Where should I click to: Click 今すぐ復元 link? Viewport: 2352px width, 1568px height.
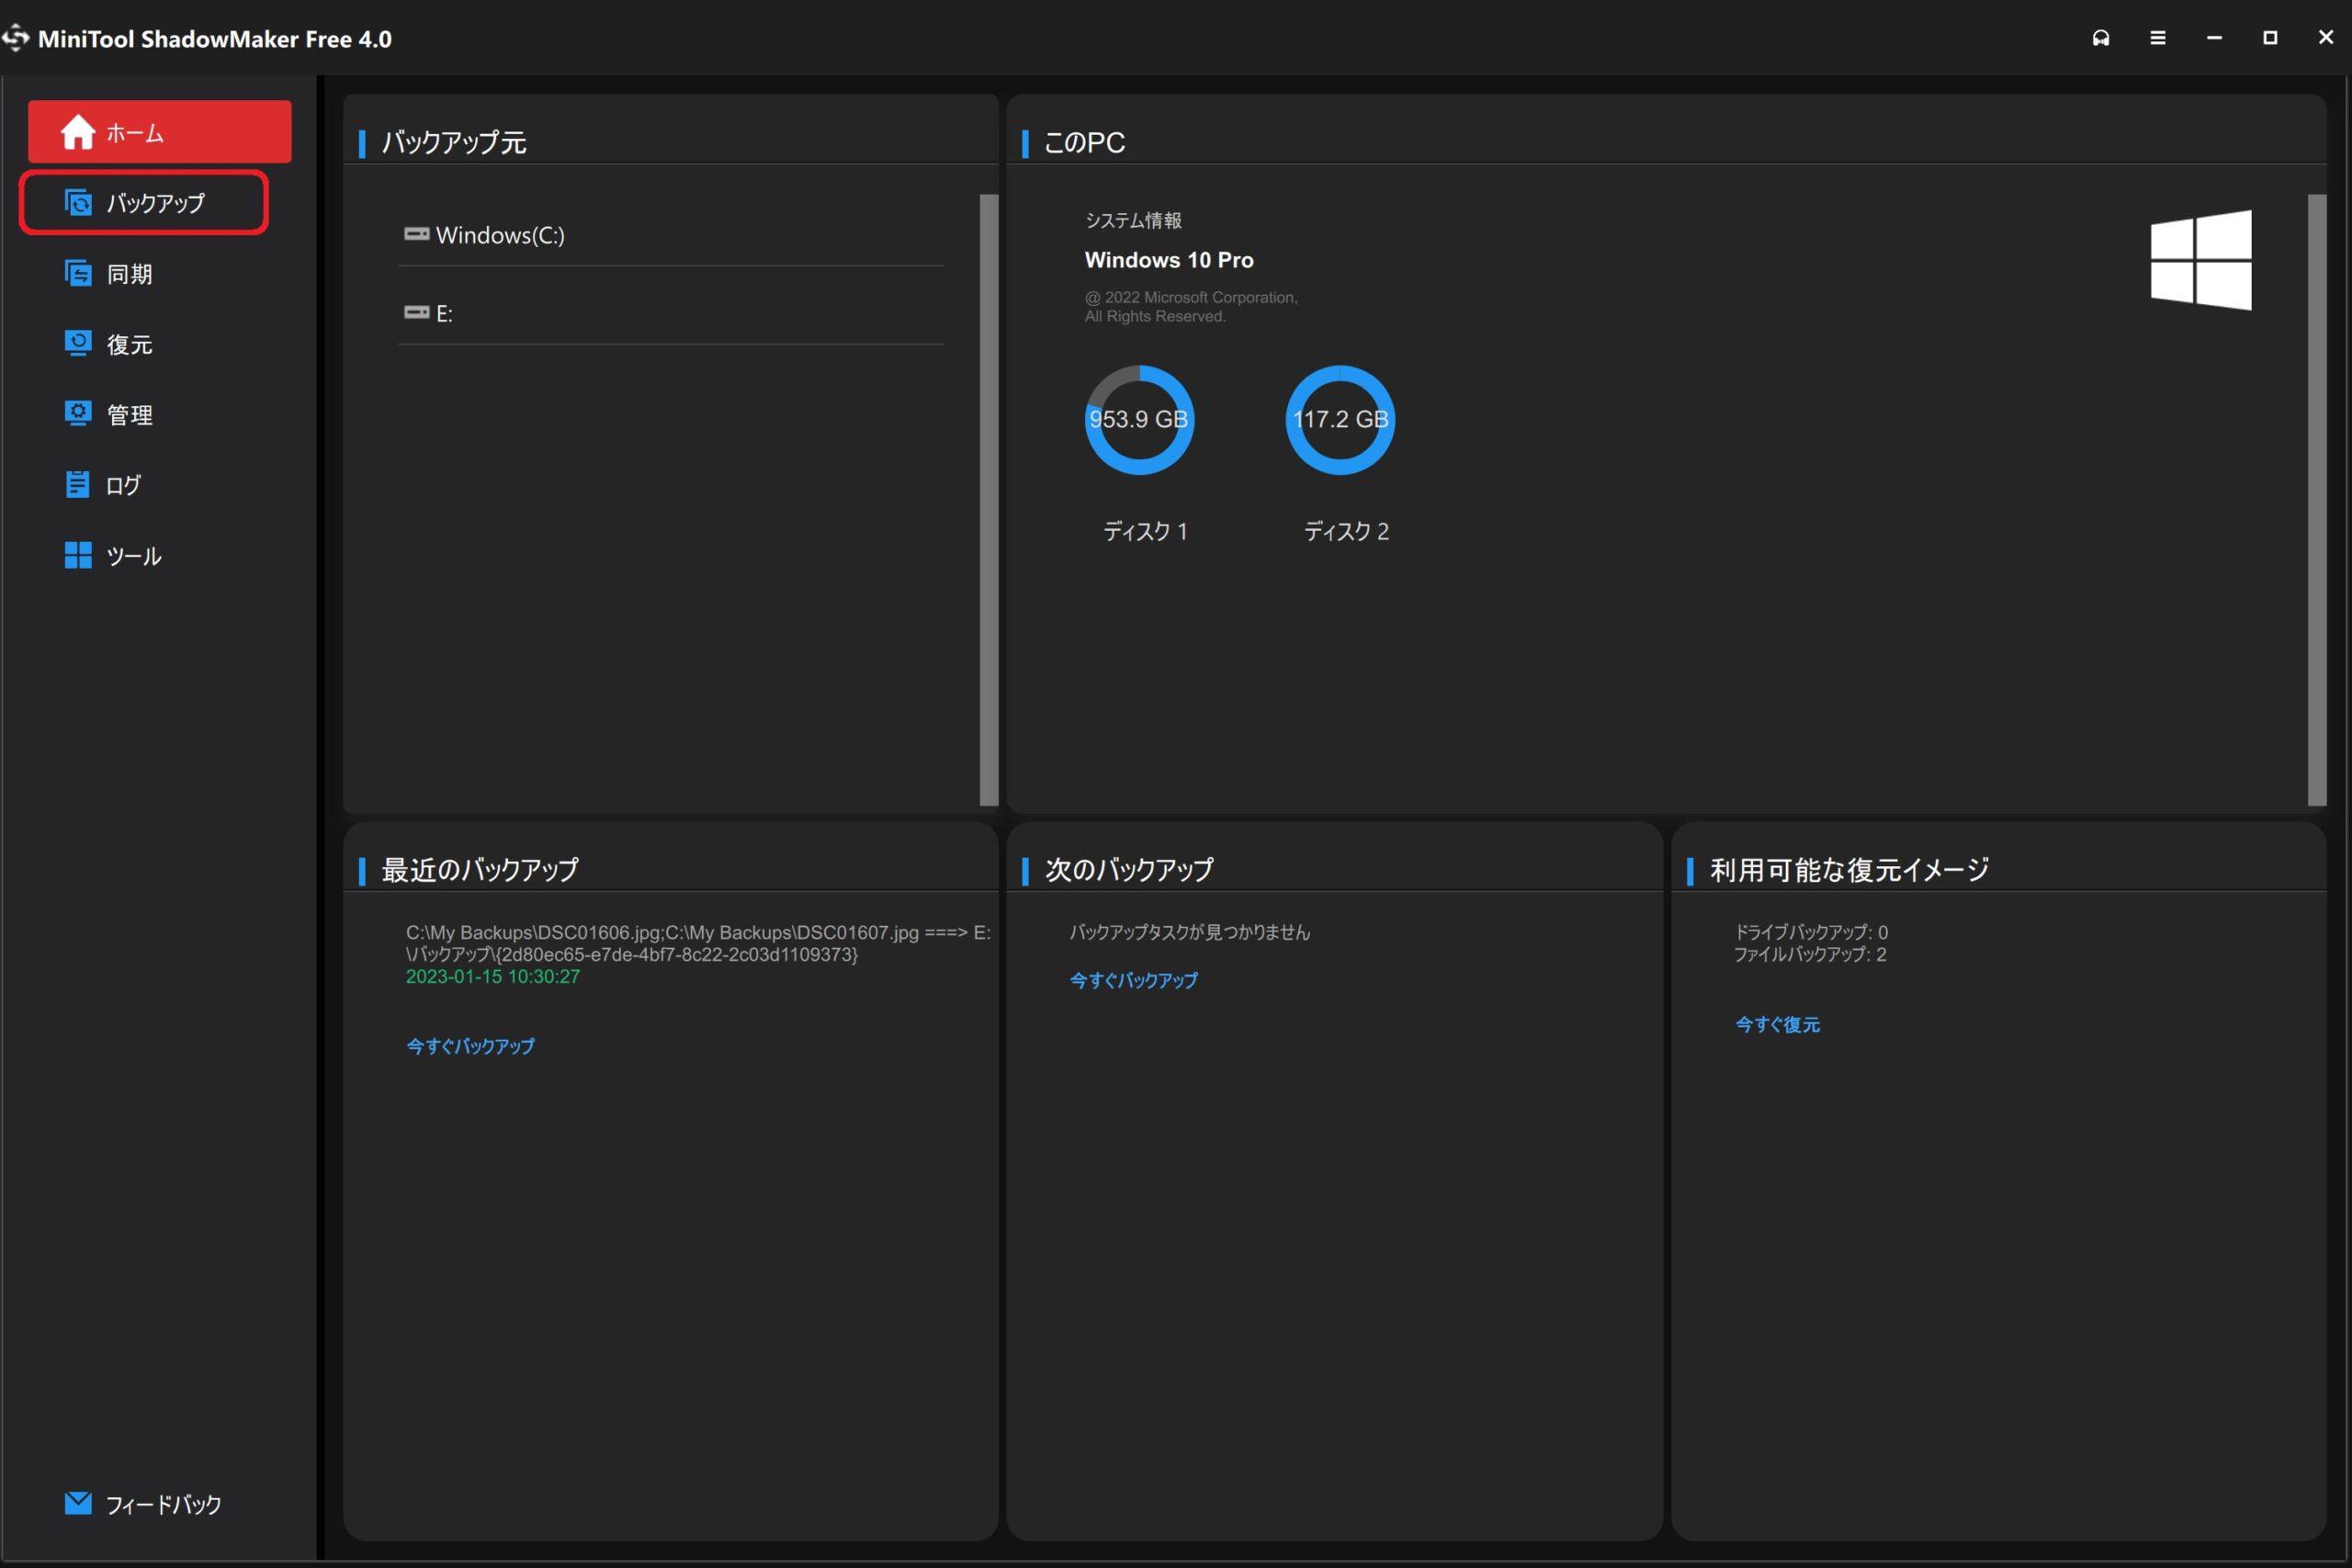tap(1777, 1024)
